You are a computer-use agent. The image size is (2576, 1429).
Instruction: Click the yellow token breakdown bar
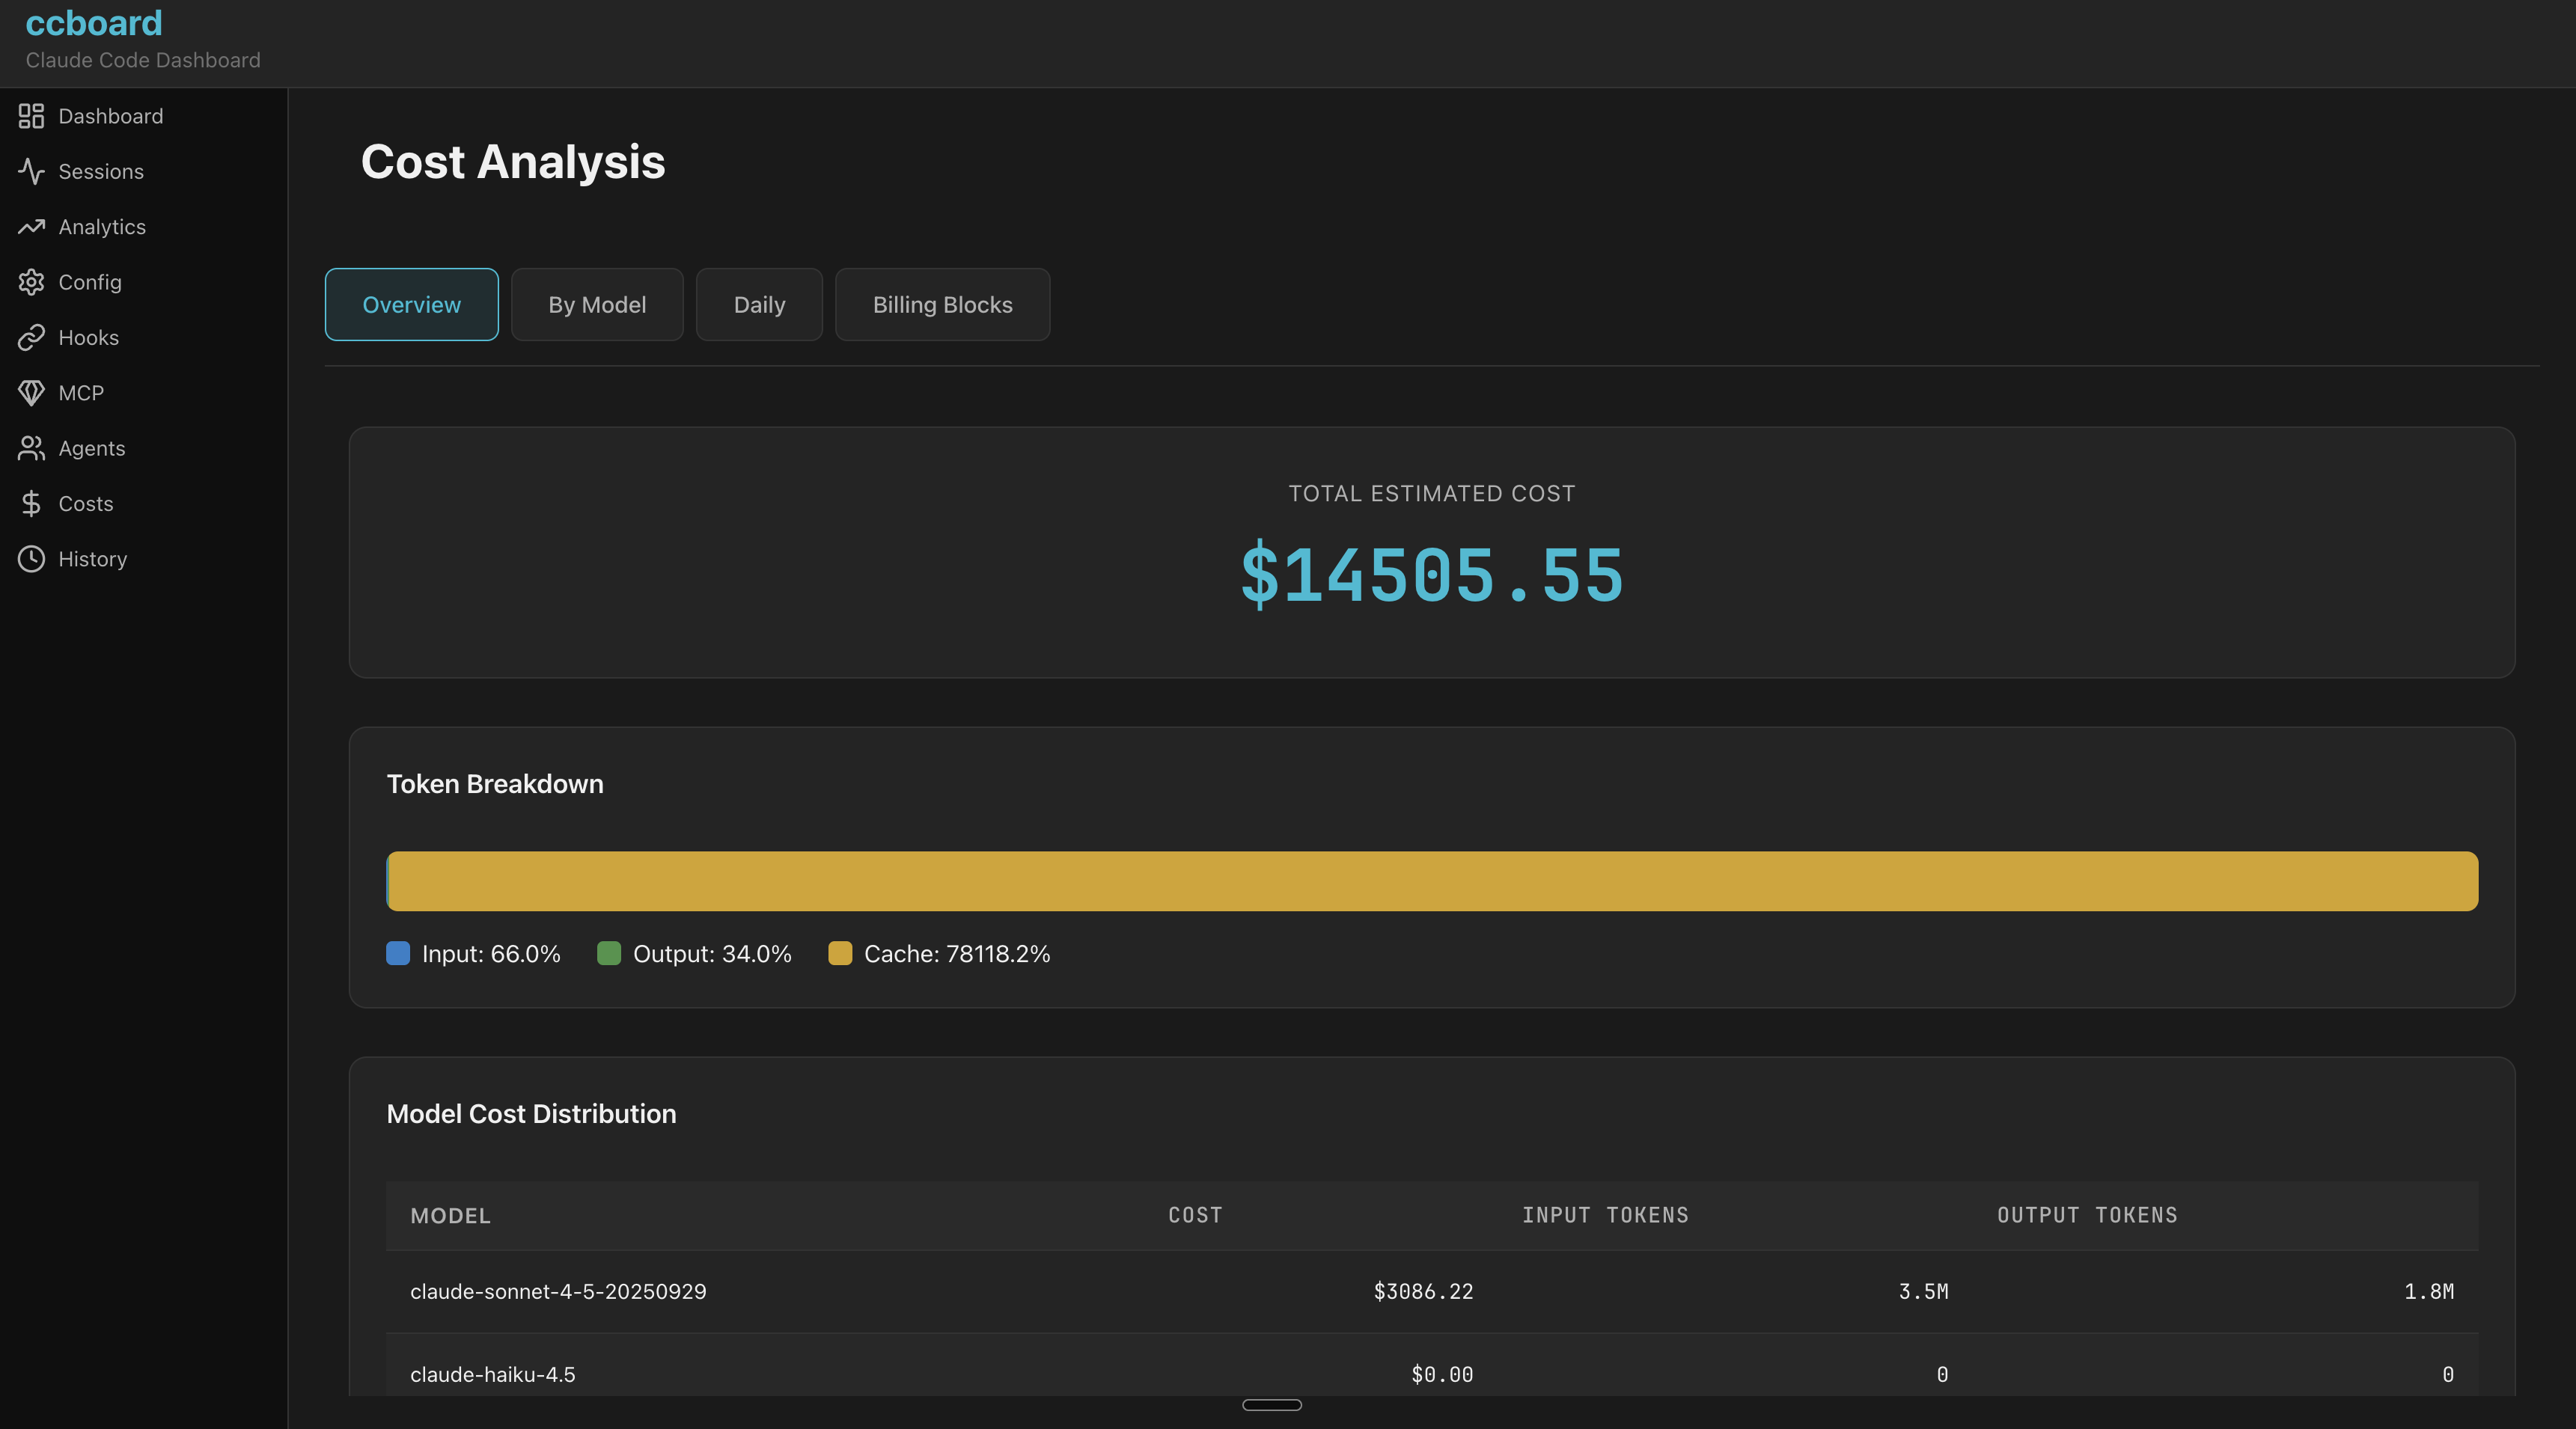click(x=1430, y=881)
